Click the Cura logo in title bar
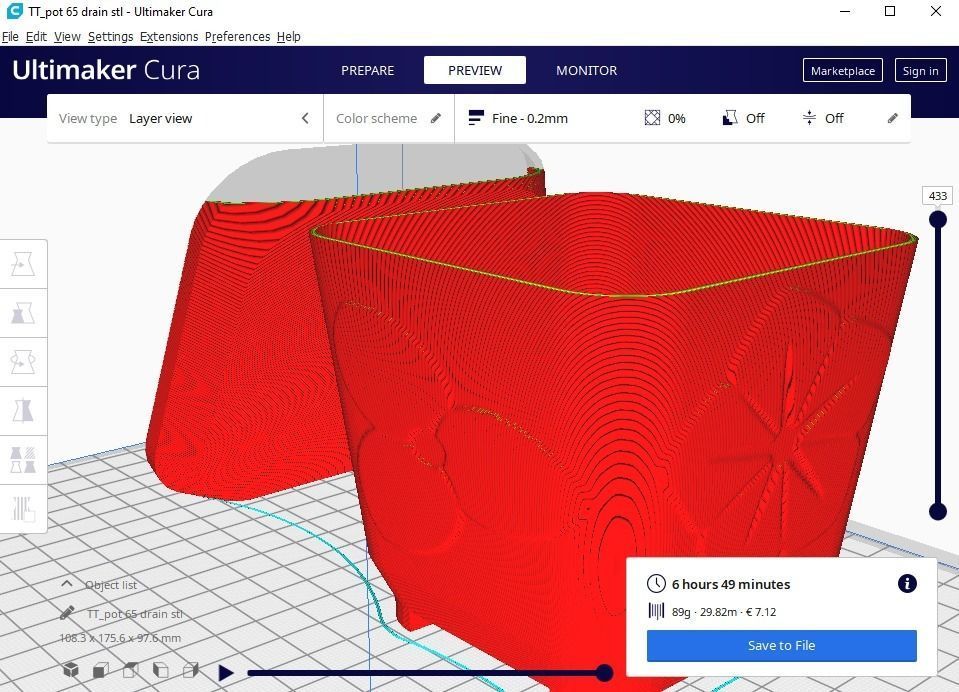 14,11
